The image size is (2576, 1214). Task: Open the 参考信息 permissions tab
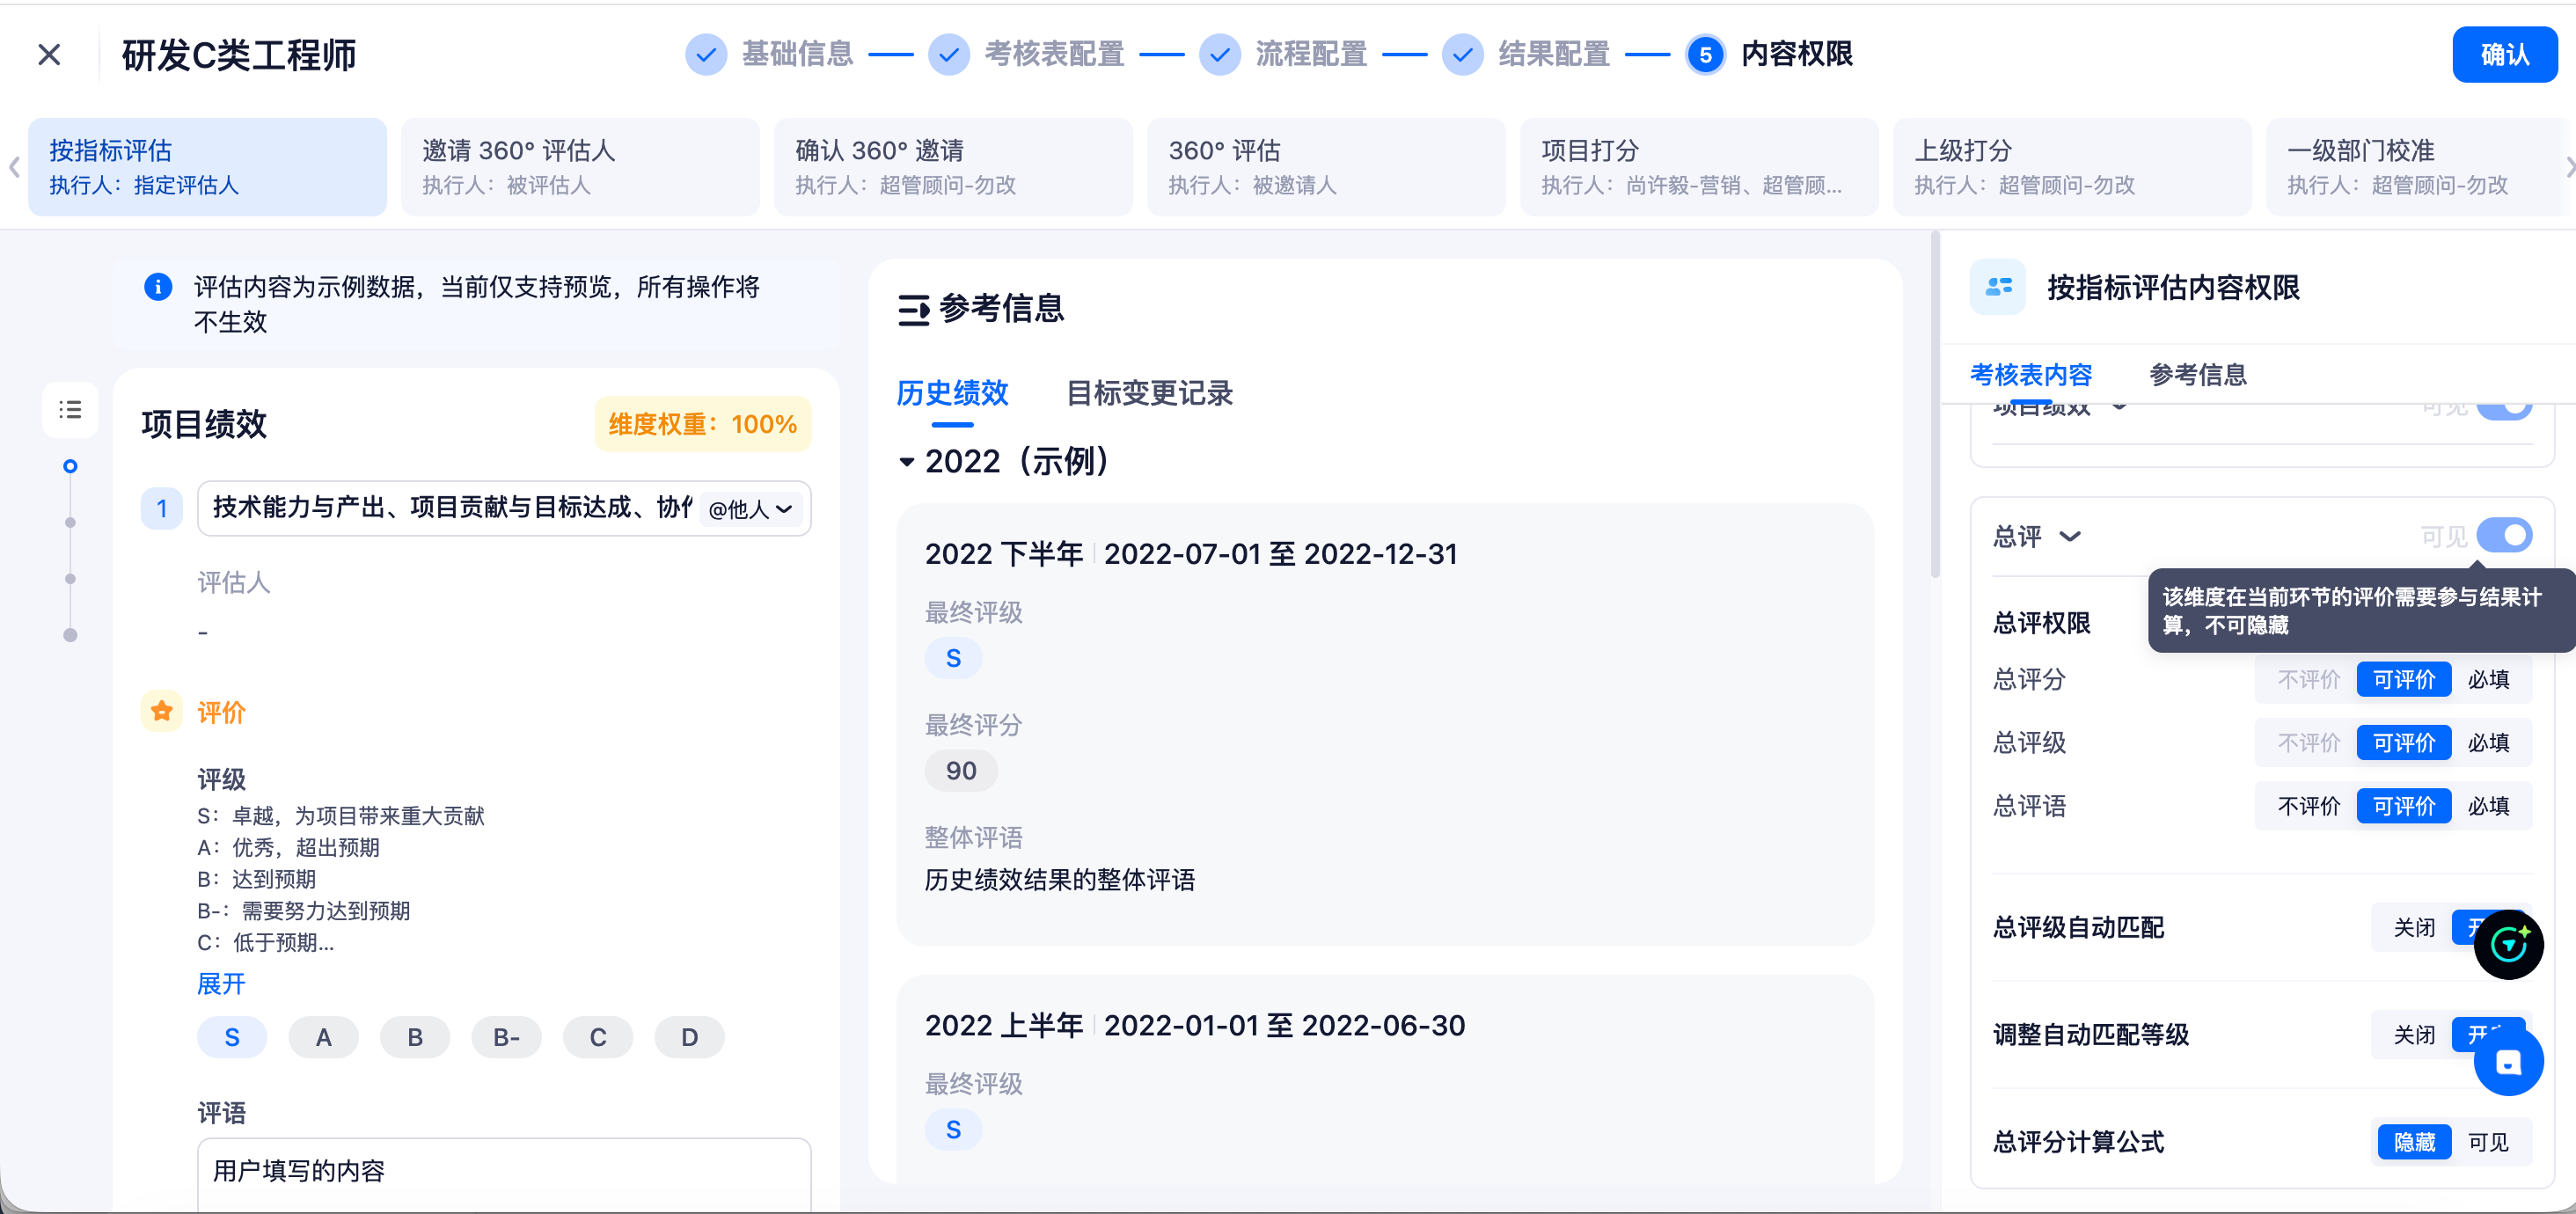[2197, 375]
